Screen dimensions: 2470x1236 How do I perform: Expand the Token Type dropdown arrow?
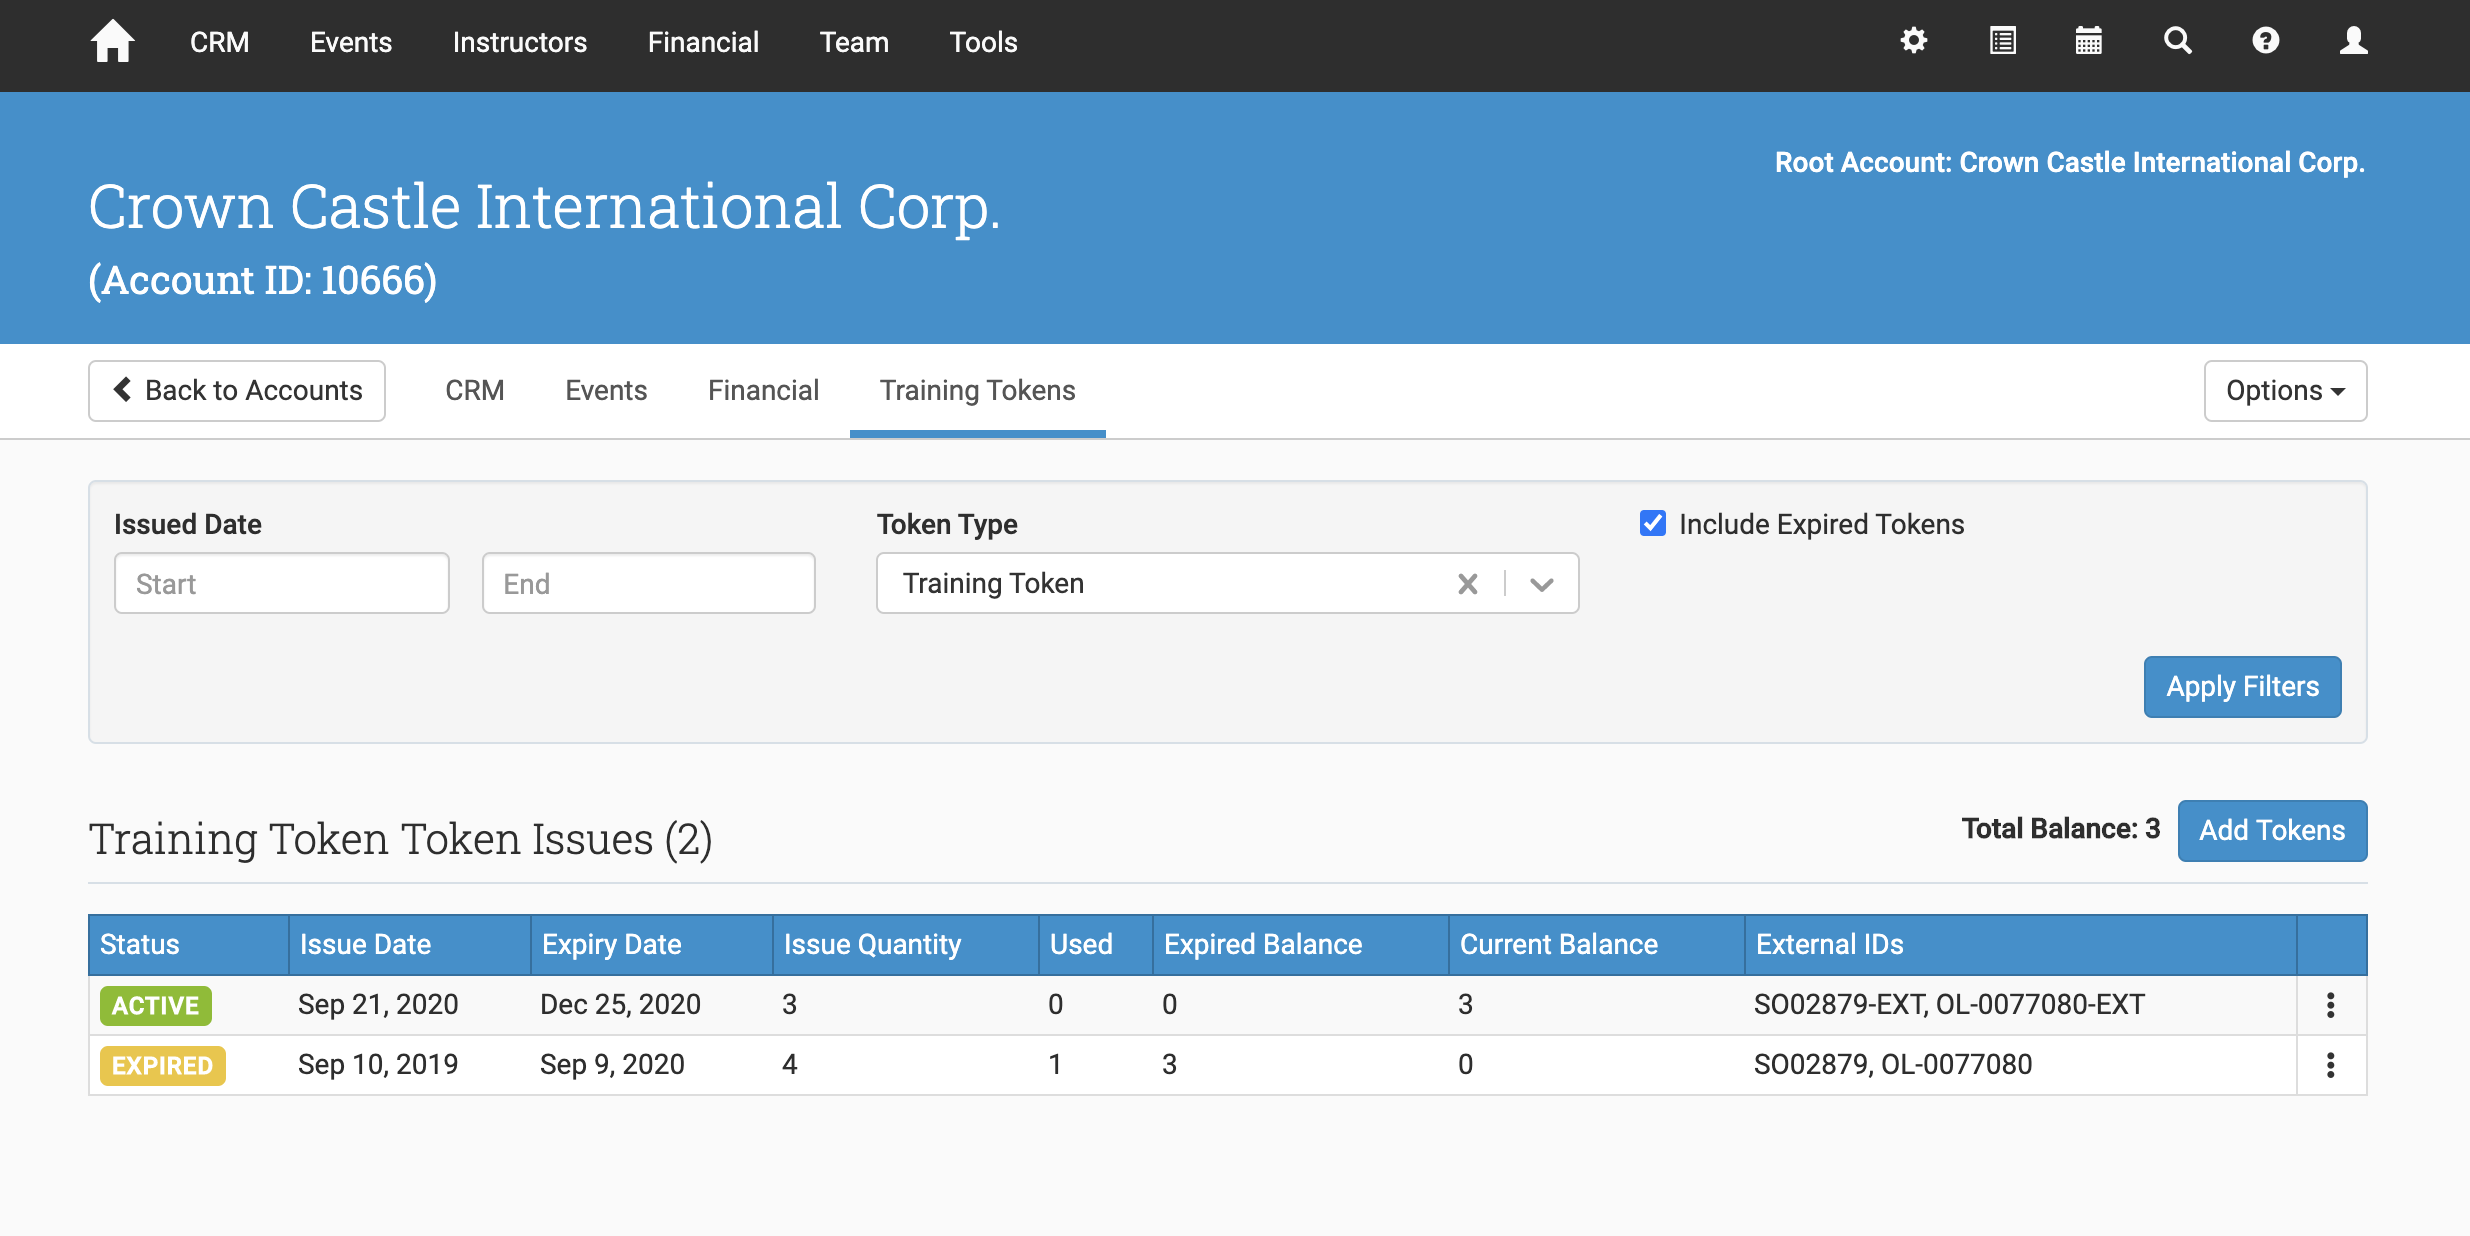[x=1541, y=584]
